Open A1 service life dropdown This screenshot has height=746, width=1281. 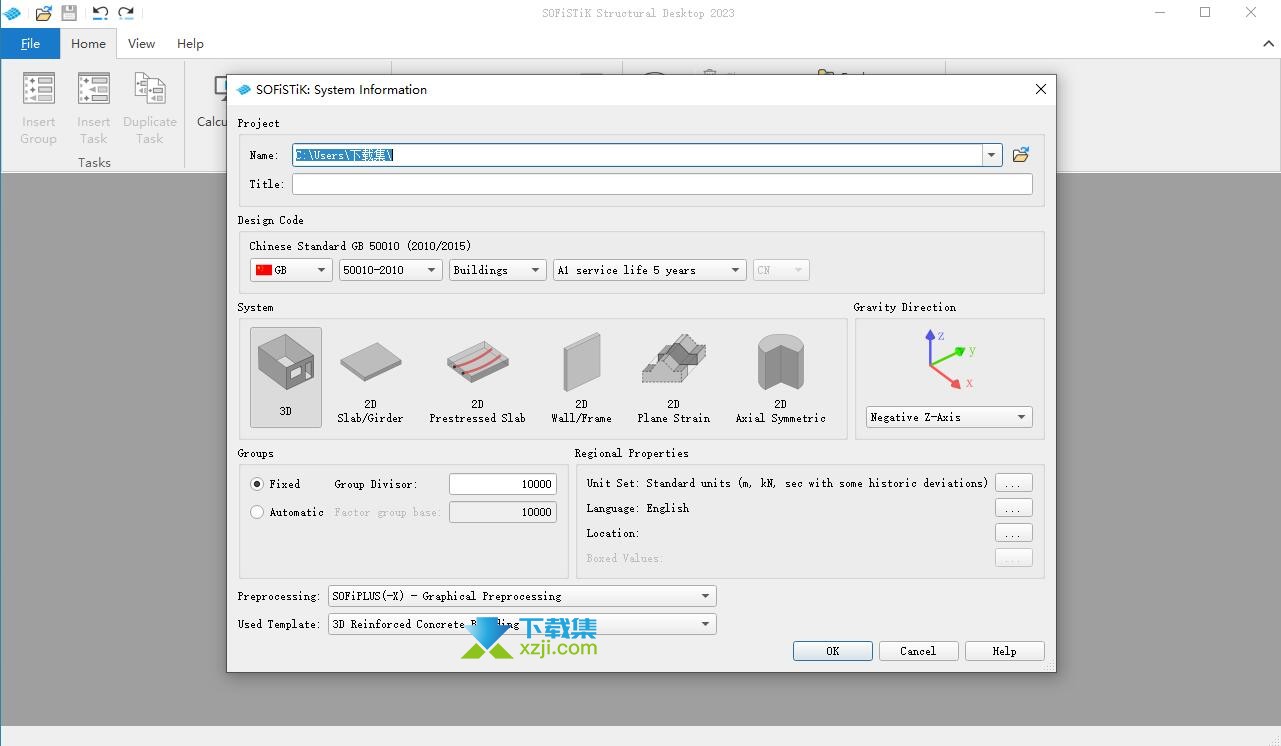[650, 270]
